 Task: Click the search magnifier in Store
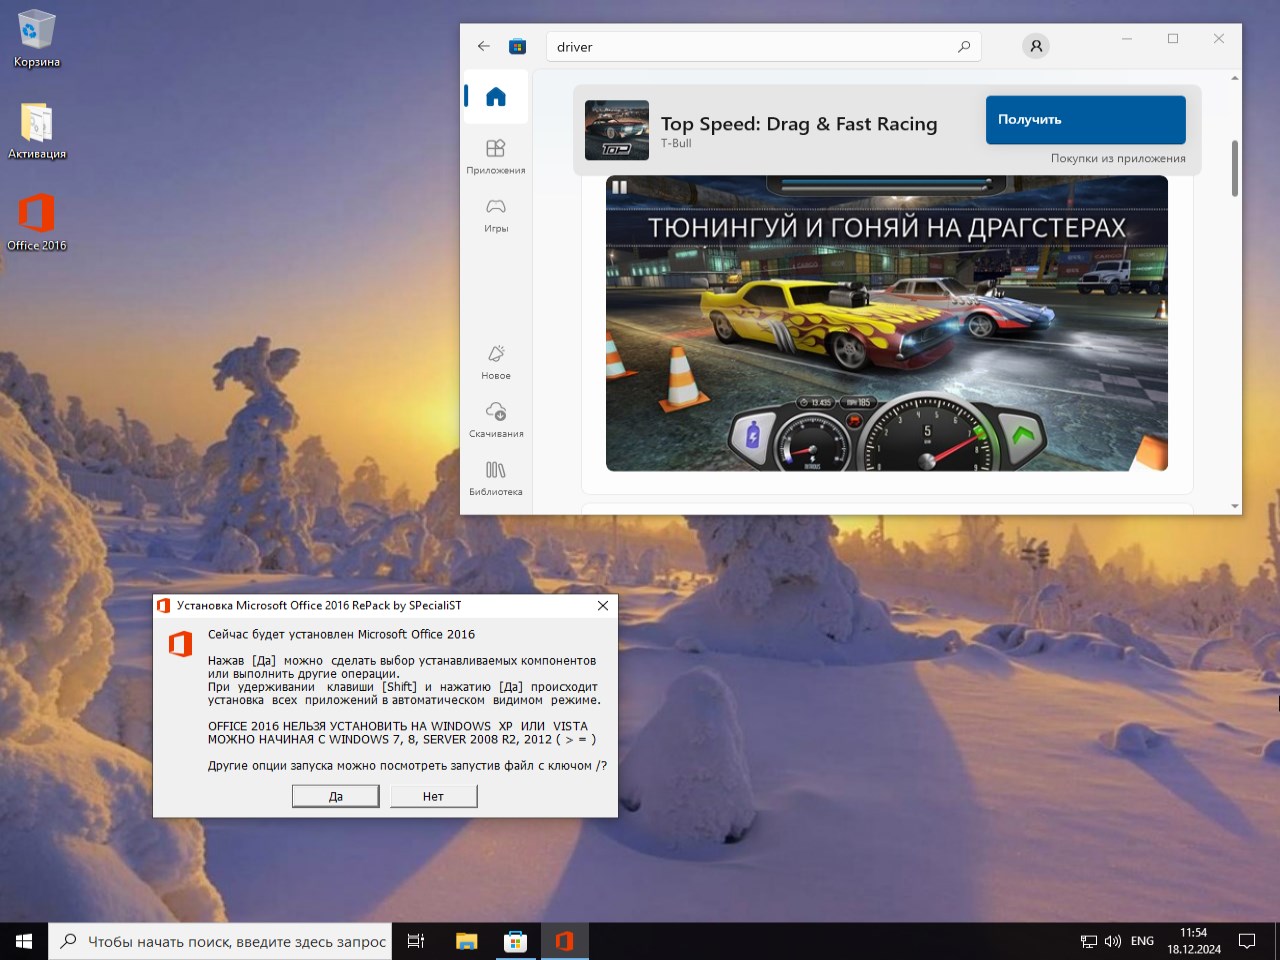click(x=964, y=46)
